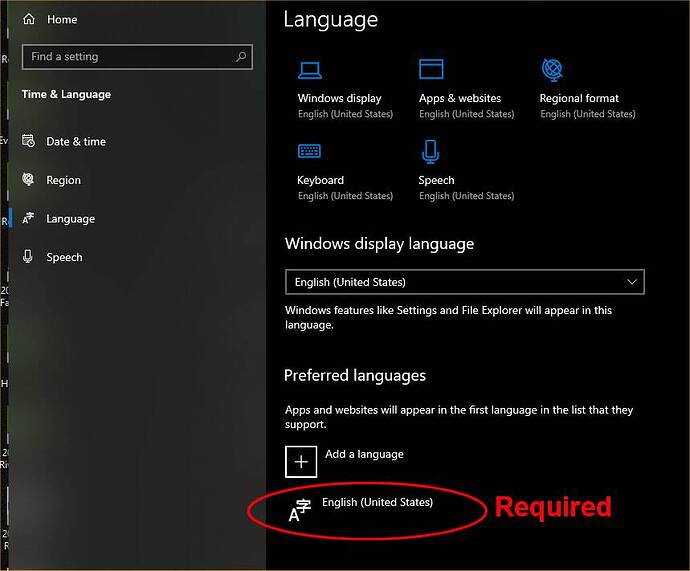Focus the Find a setting search box
690x571 pixels.
click(x=137, y=57)
